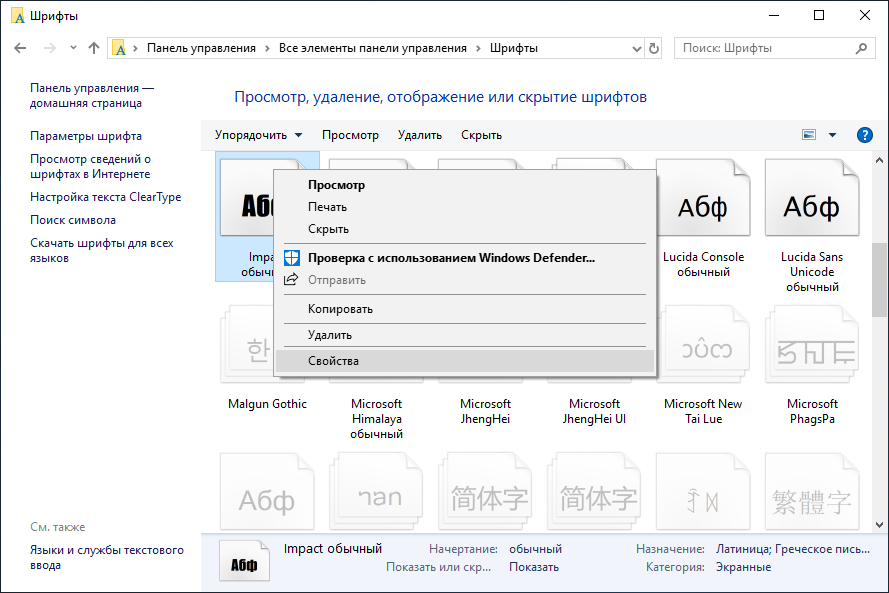Click Шрифты breadcrumb in address bar
This screenshot has width=889, height=593.
click(514, 48)
